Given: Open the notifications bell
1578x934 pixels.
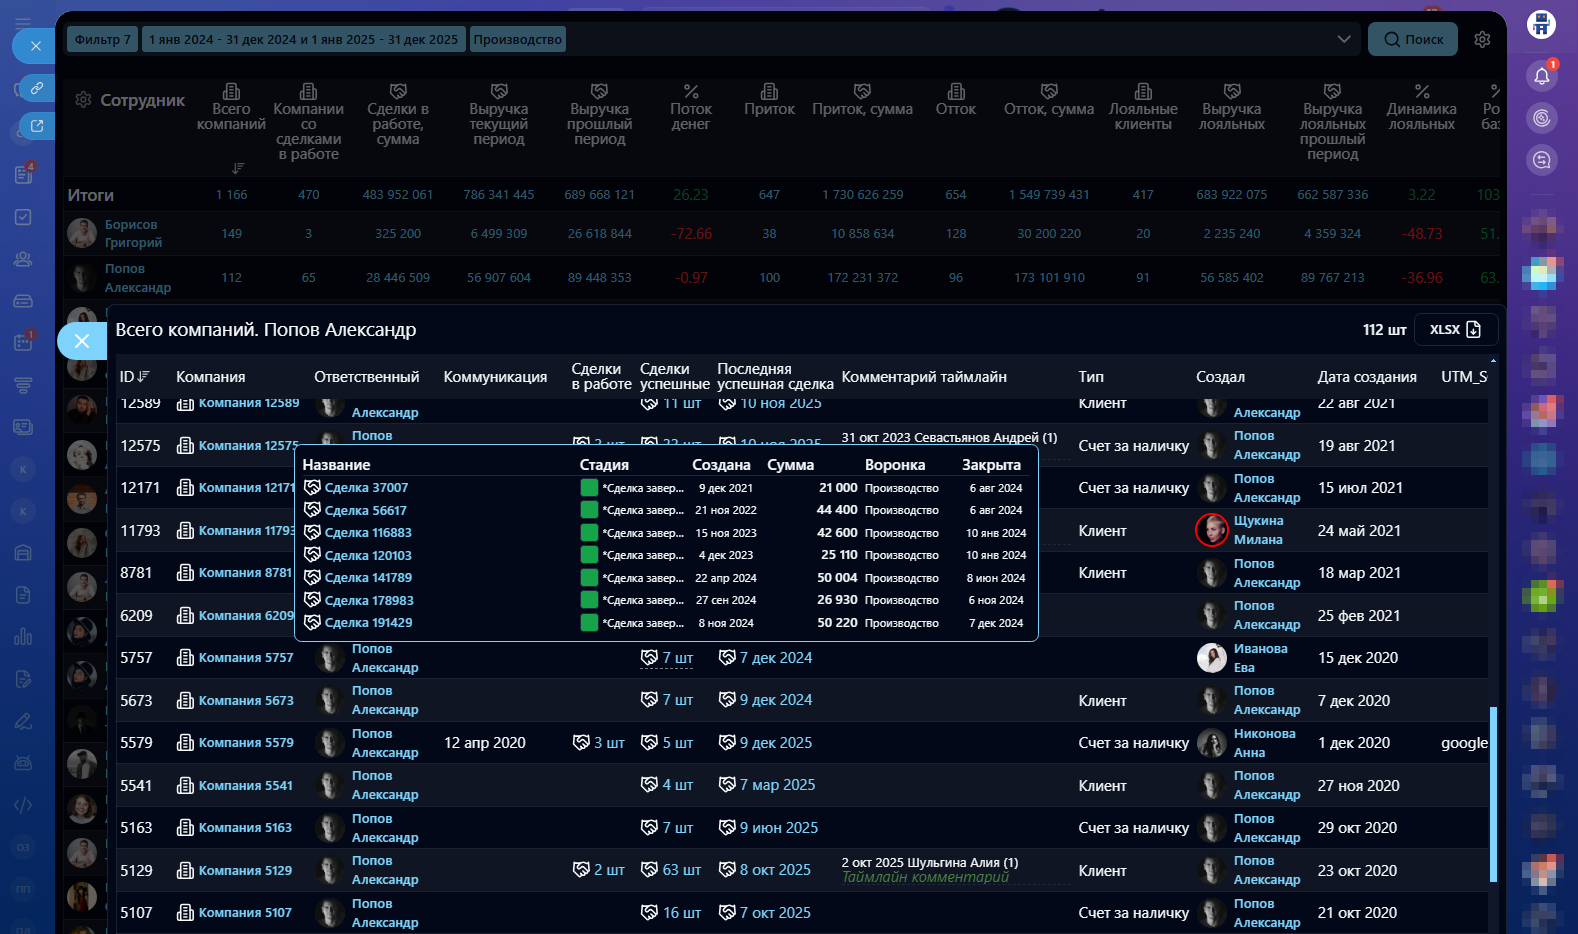Looking at the screenshot, I should point(1541,76).
